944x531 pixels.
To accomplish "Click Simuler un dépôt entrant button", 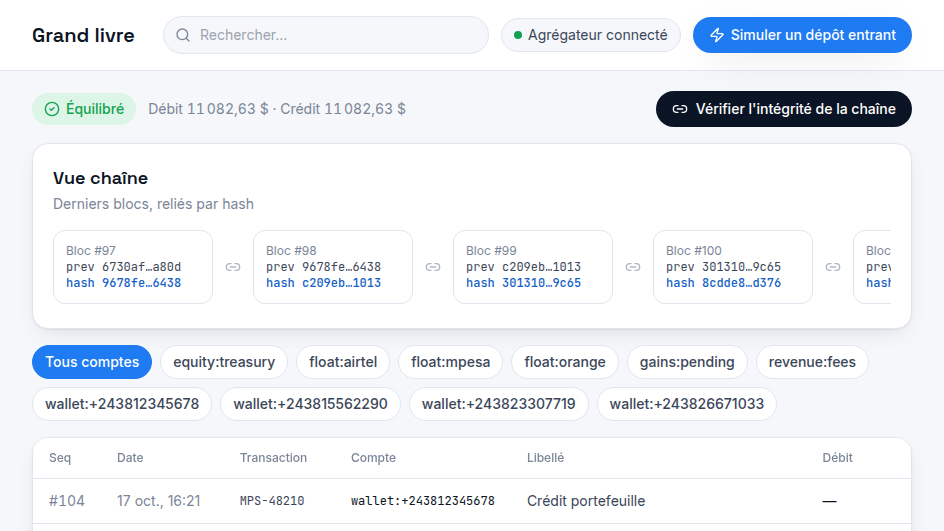I will pos(802,35).
